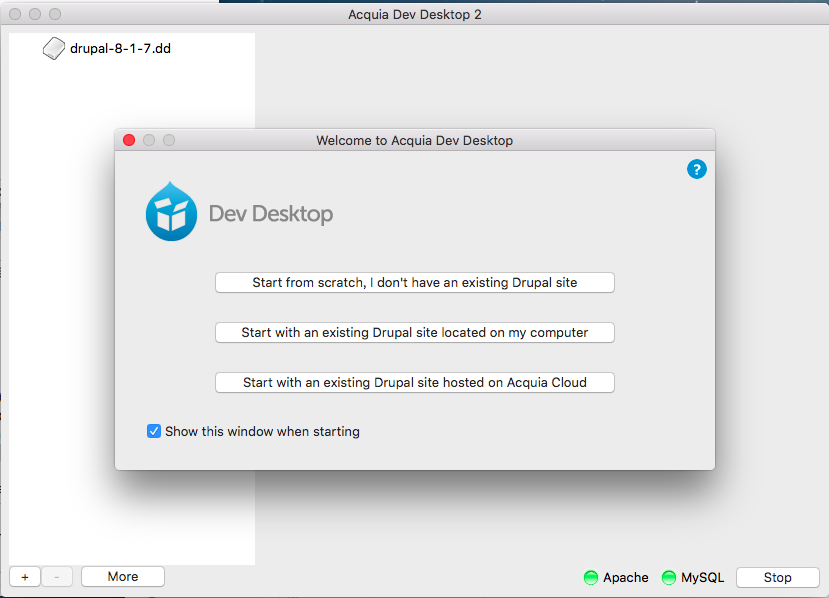The image size is (829, 598).
Task: Add a new site with plus button
Action: (25, 577)
